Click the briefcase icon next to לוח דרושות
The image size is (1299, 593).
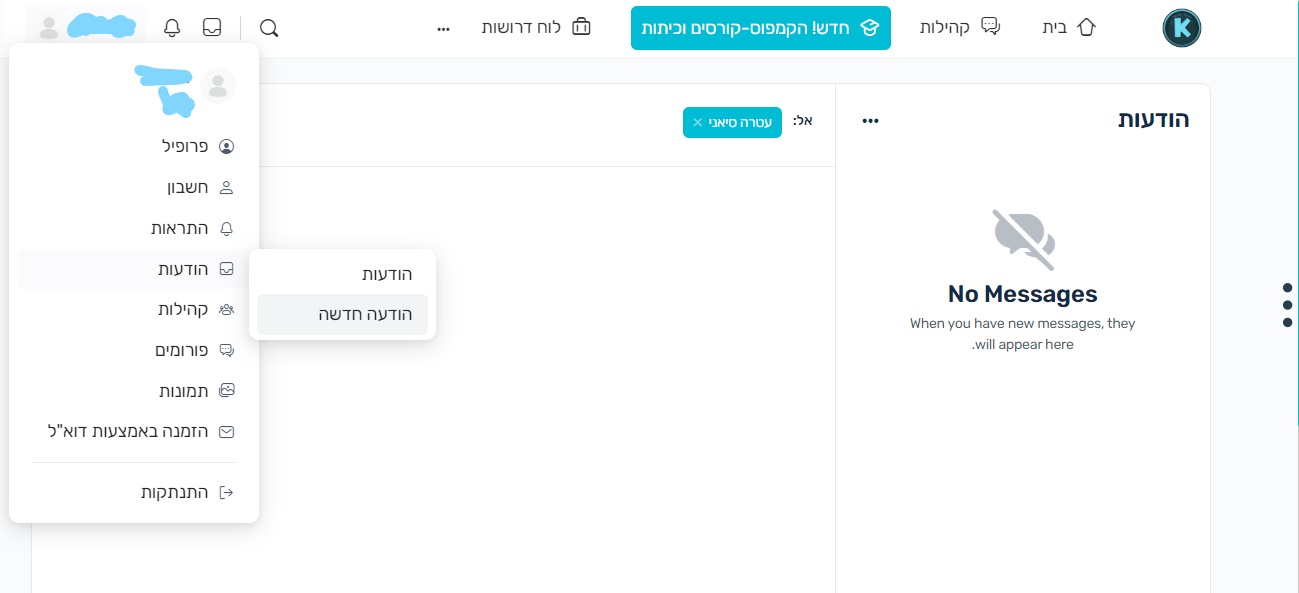(x=581, y=27)
